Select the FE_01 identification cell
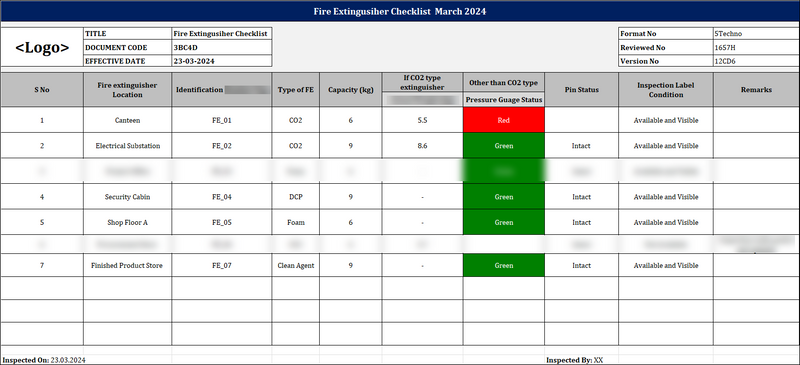800x365 pixels. [x=222, y=120]
